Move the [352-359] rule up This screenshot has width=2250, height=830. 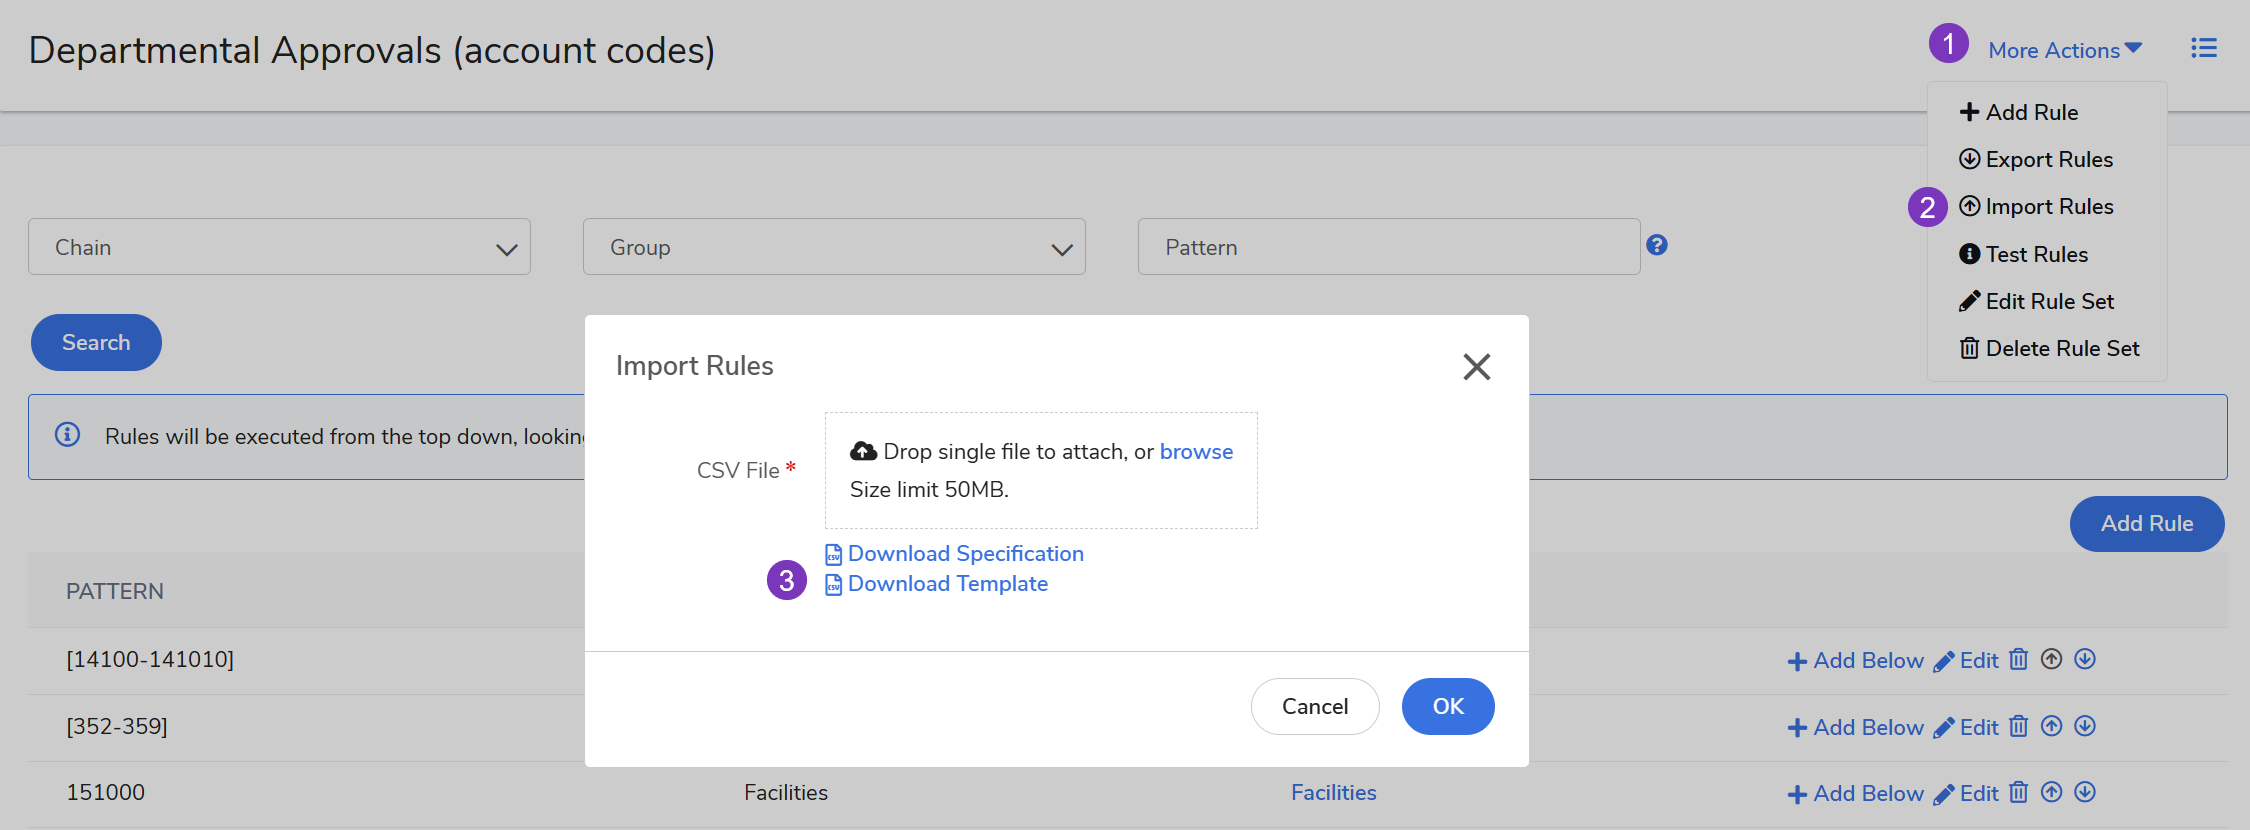[x=2051, y=726]
